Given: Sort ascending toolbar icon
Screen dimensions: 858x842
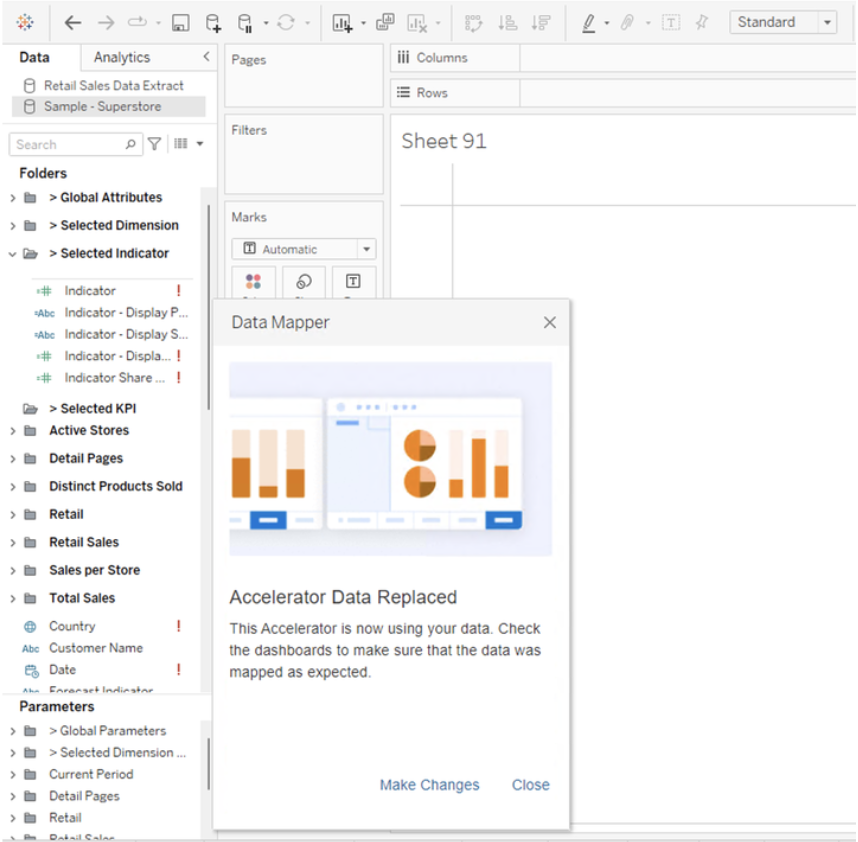Looking at the screenshot, I should (507, 22).
